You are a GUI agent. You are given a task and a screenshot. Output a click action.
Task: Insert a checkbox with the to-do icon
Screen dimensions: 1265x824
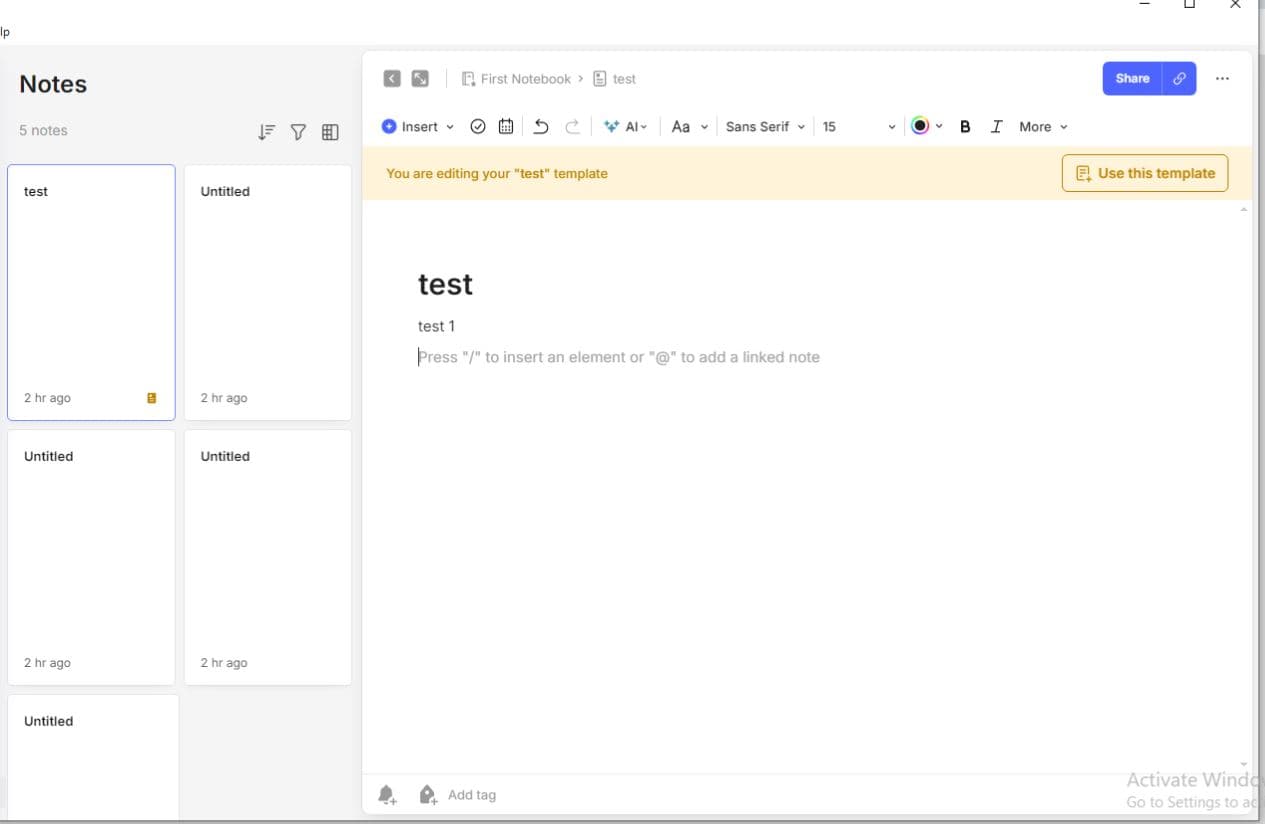478,126
